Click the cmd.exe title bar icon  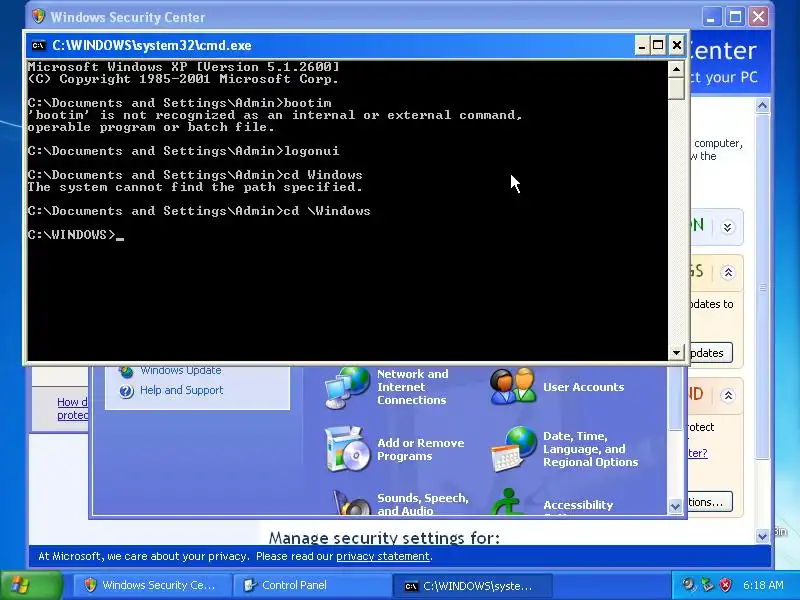[38, 45]
